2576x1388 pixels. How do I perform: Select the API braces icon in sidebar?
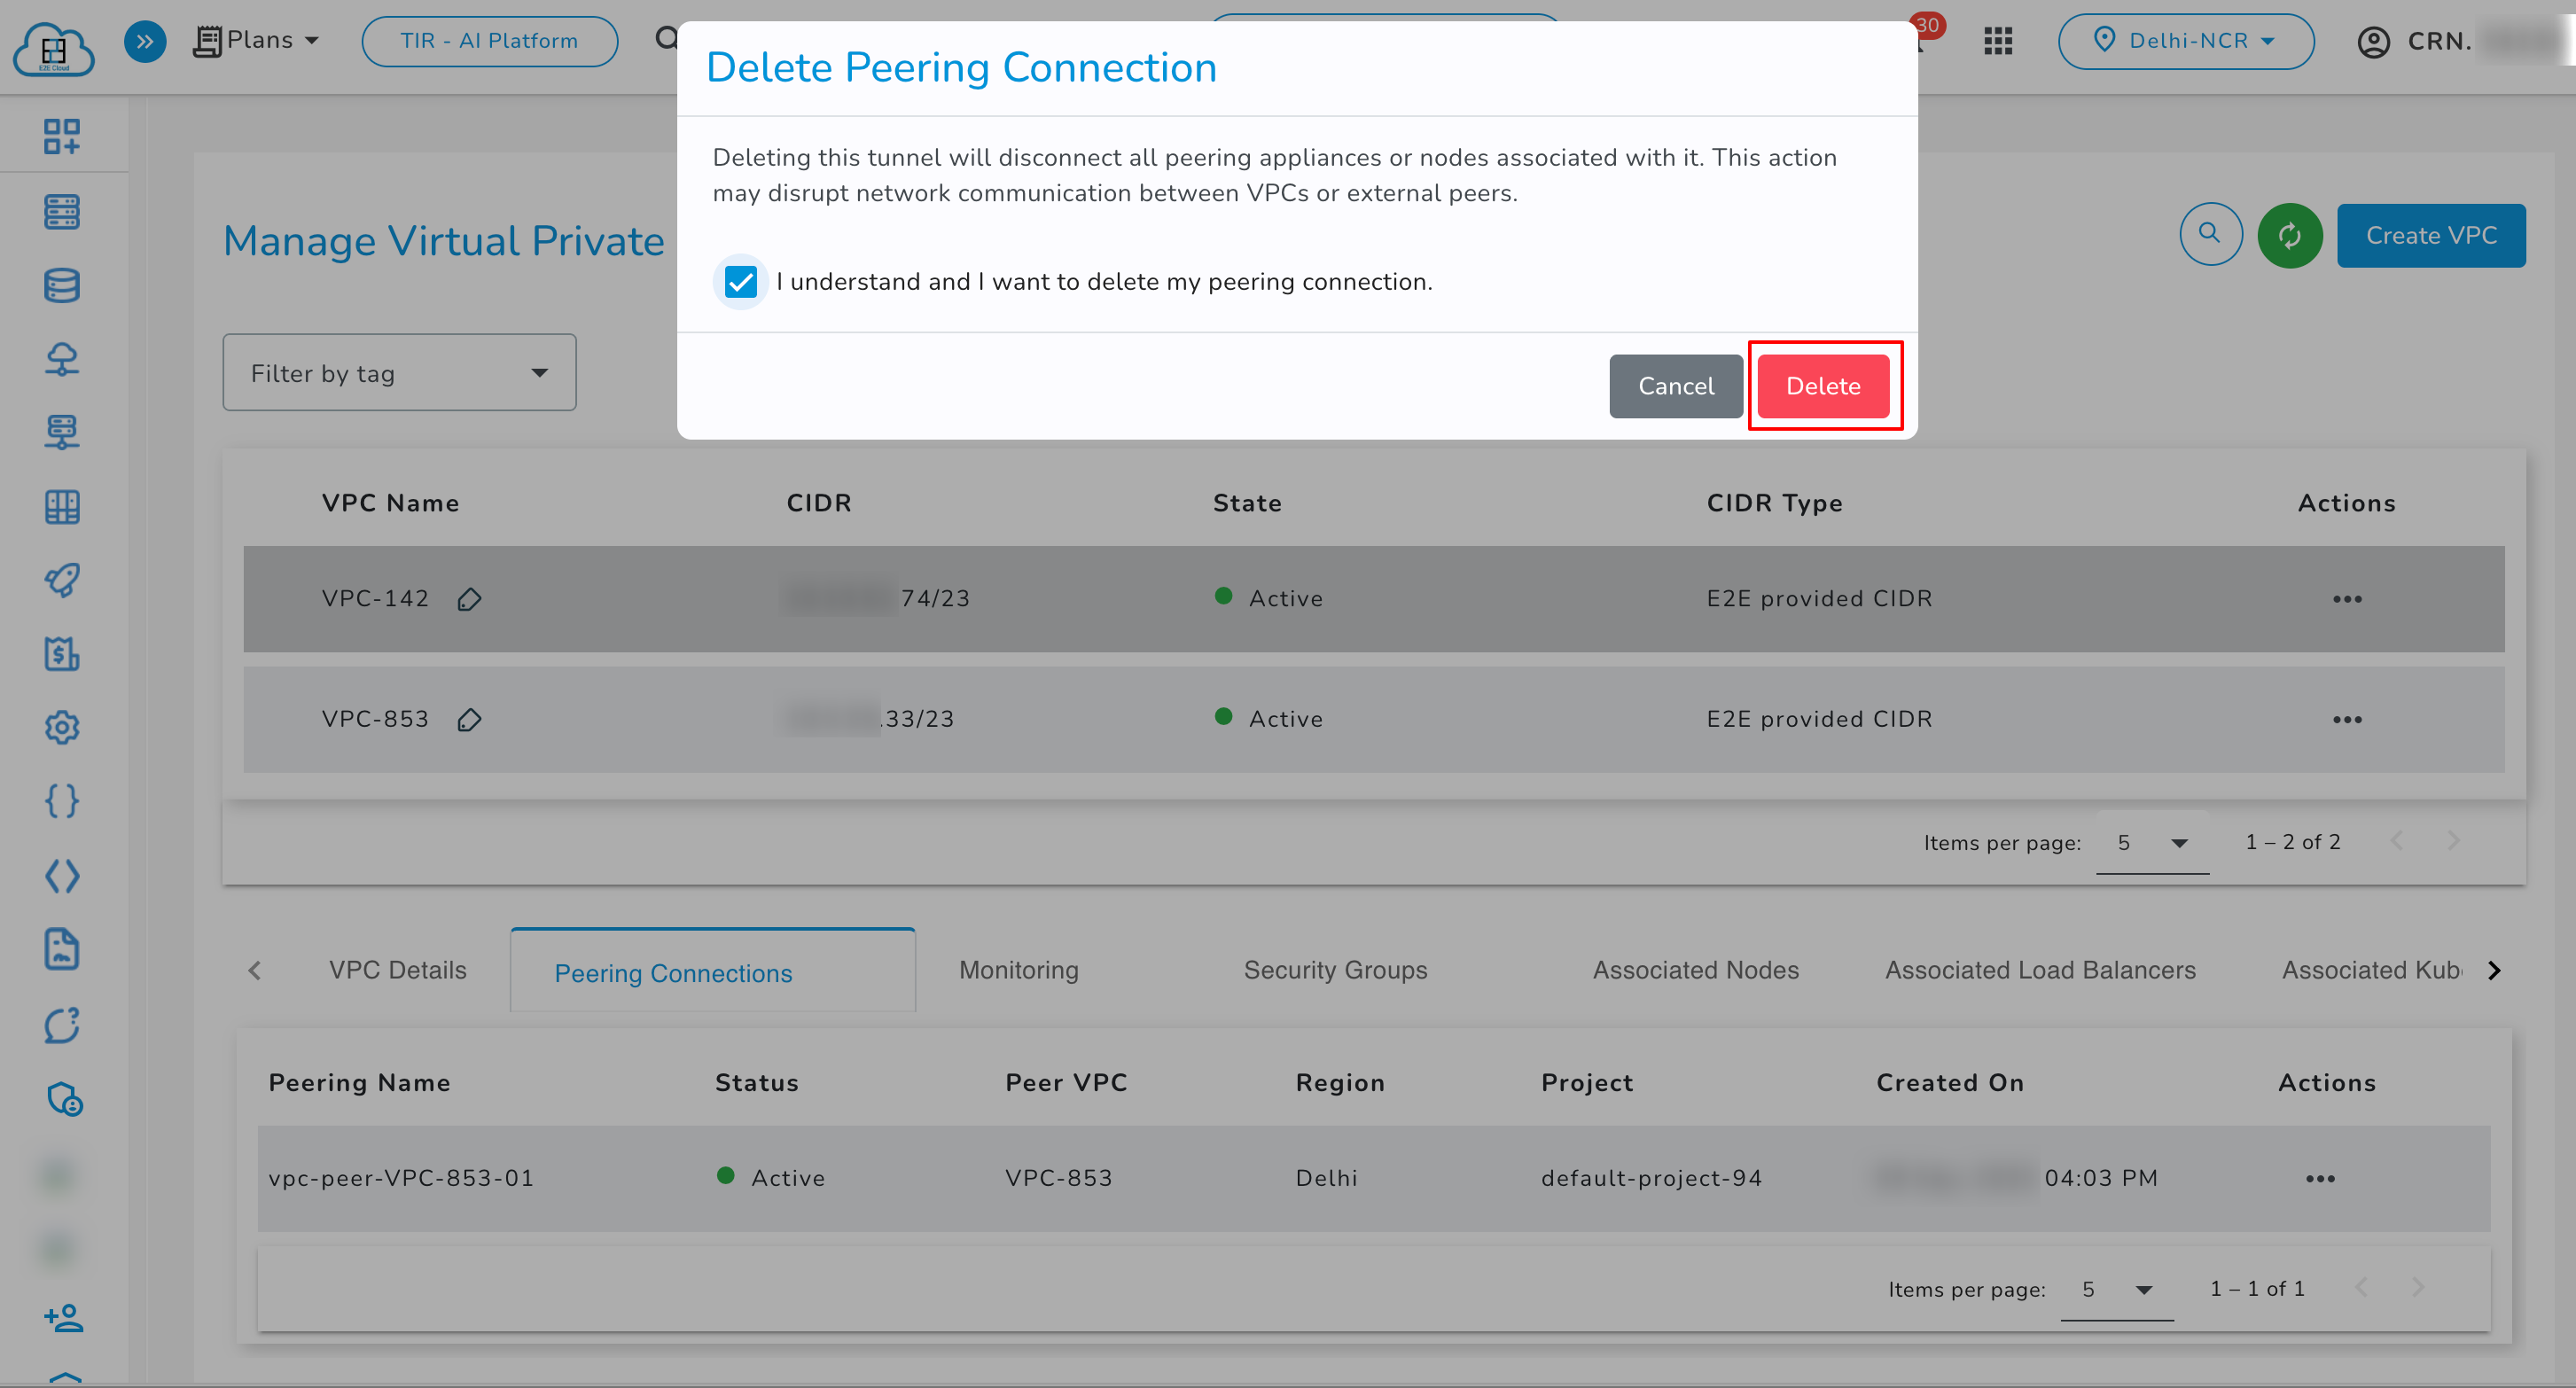62,800
